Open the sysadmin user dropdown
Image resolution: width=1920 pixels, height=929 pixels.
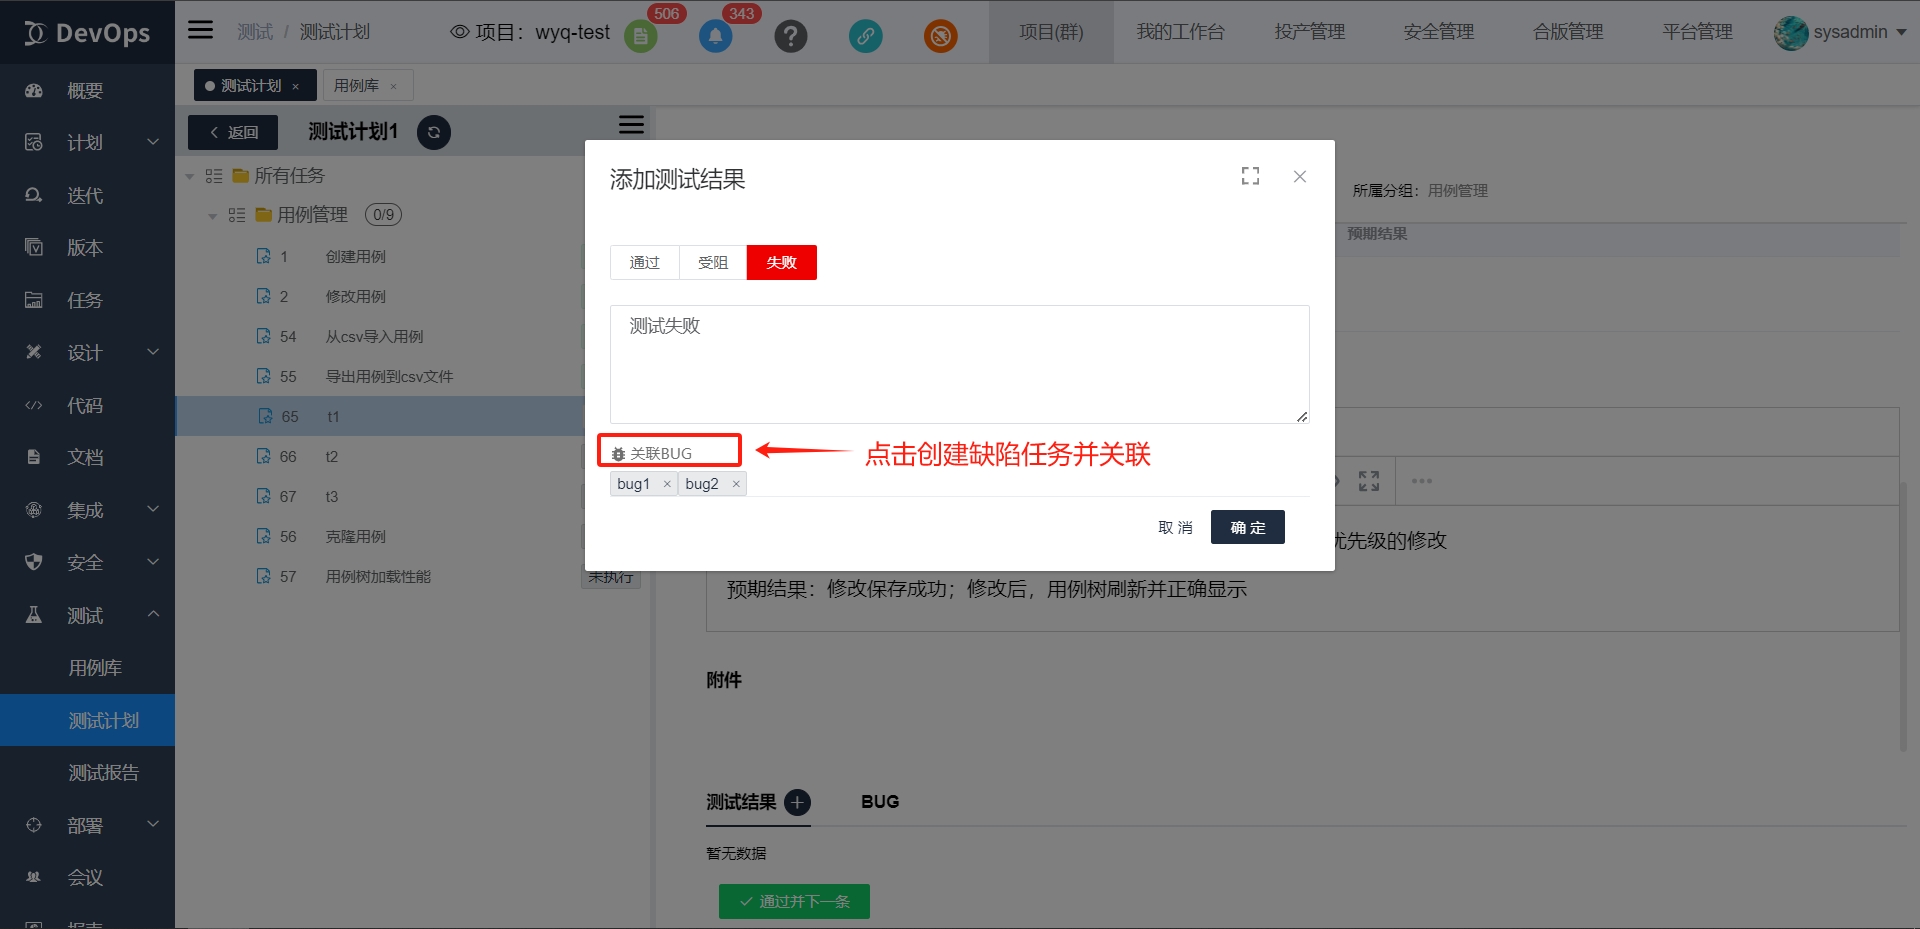point(1840,32)
